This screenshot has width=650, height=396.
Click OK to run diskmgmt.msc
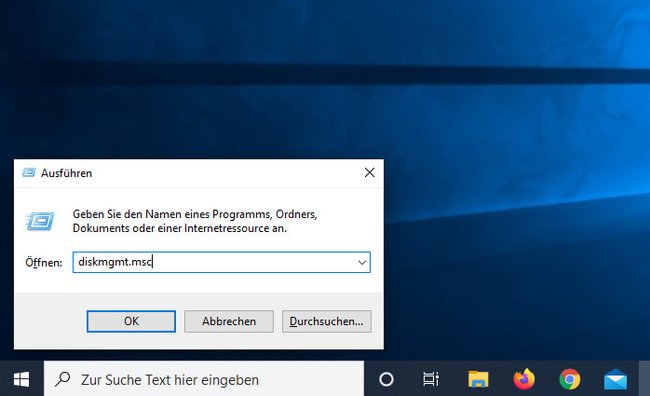(131, 321)
